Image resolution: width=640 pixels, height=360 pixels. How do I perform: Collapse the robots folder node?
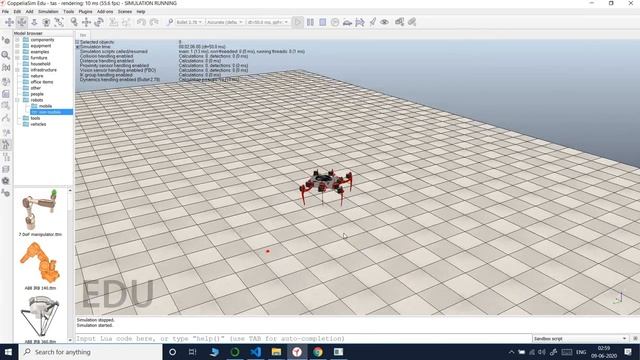tap(18, 100)
